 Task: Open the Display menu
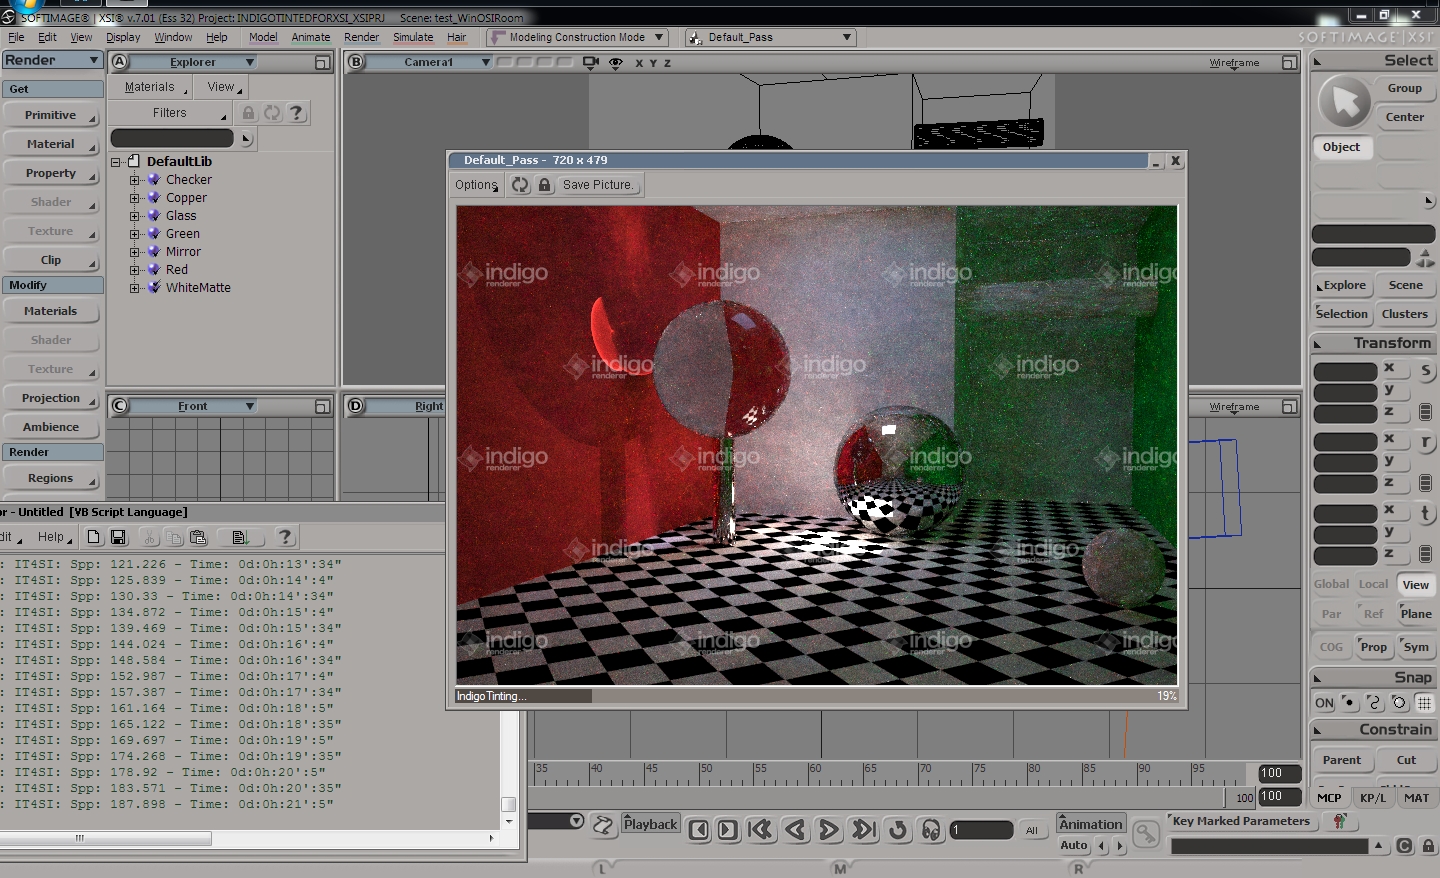(x=123, y=37)
